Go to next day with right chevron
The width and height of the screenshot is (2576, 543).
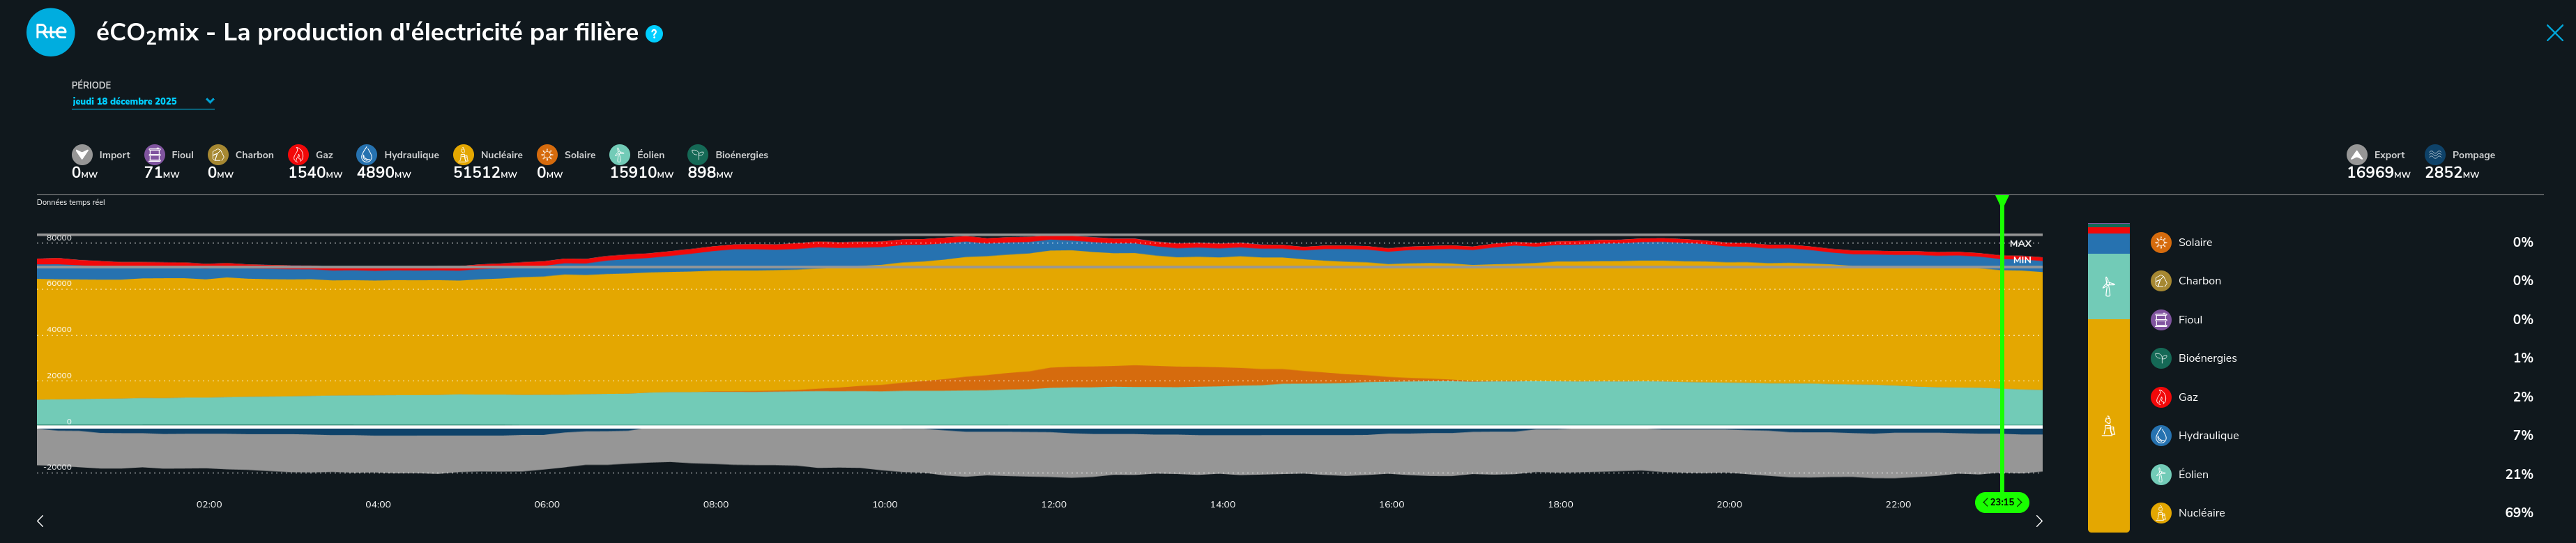pos(2039,521)
